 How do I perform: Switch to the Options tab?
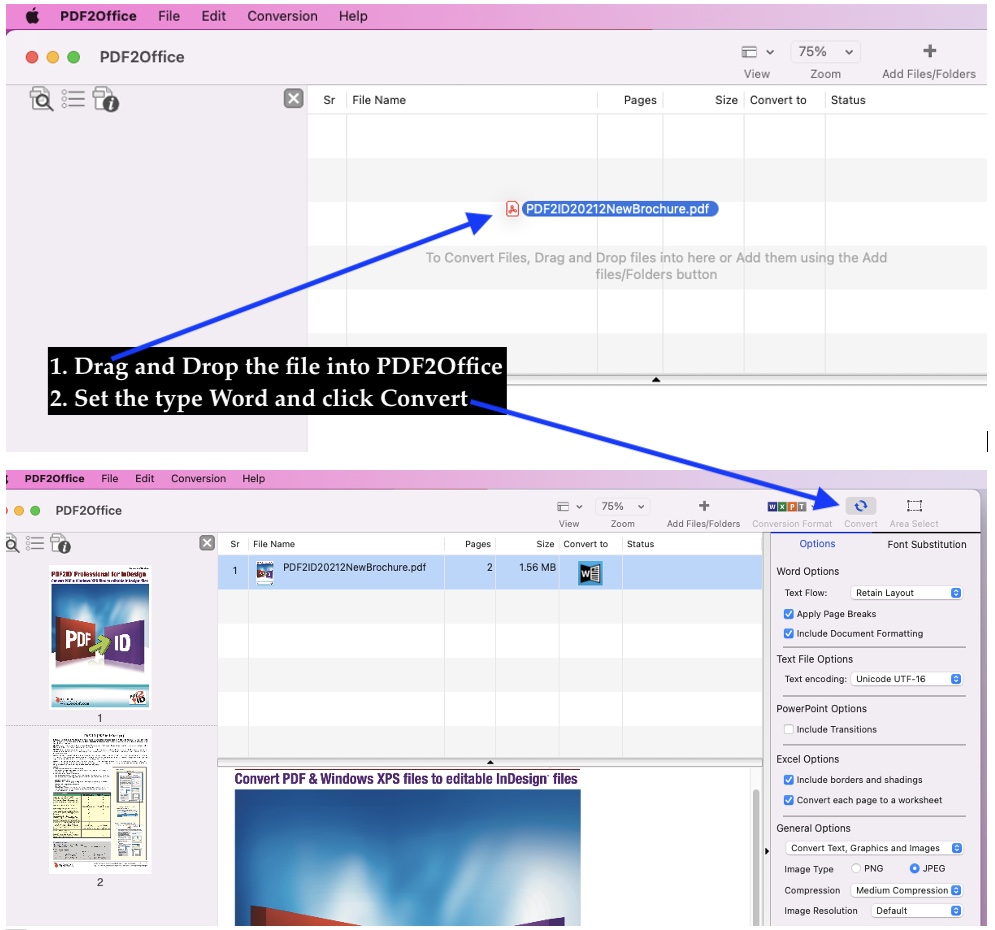point(817,544)
